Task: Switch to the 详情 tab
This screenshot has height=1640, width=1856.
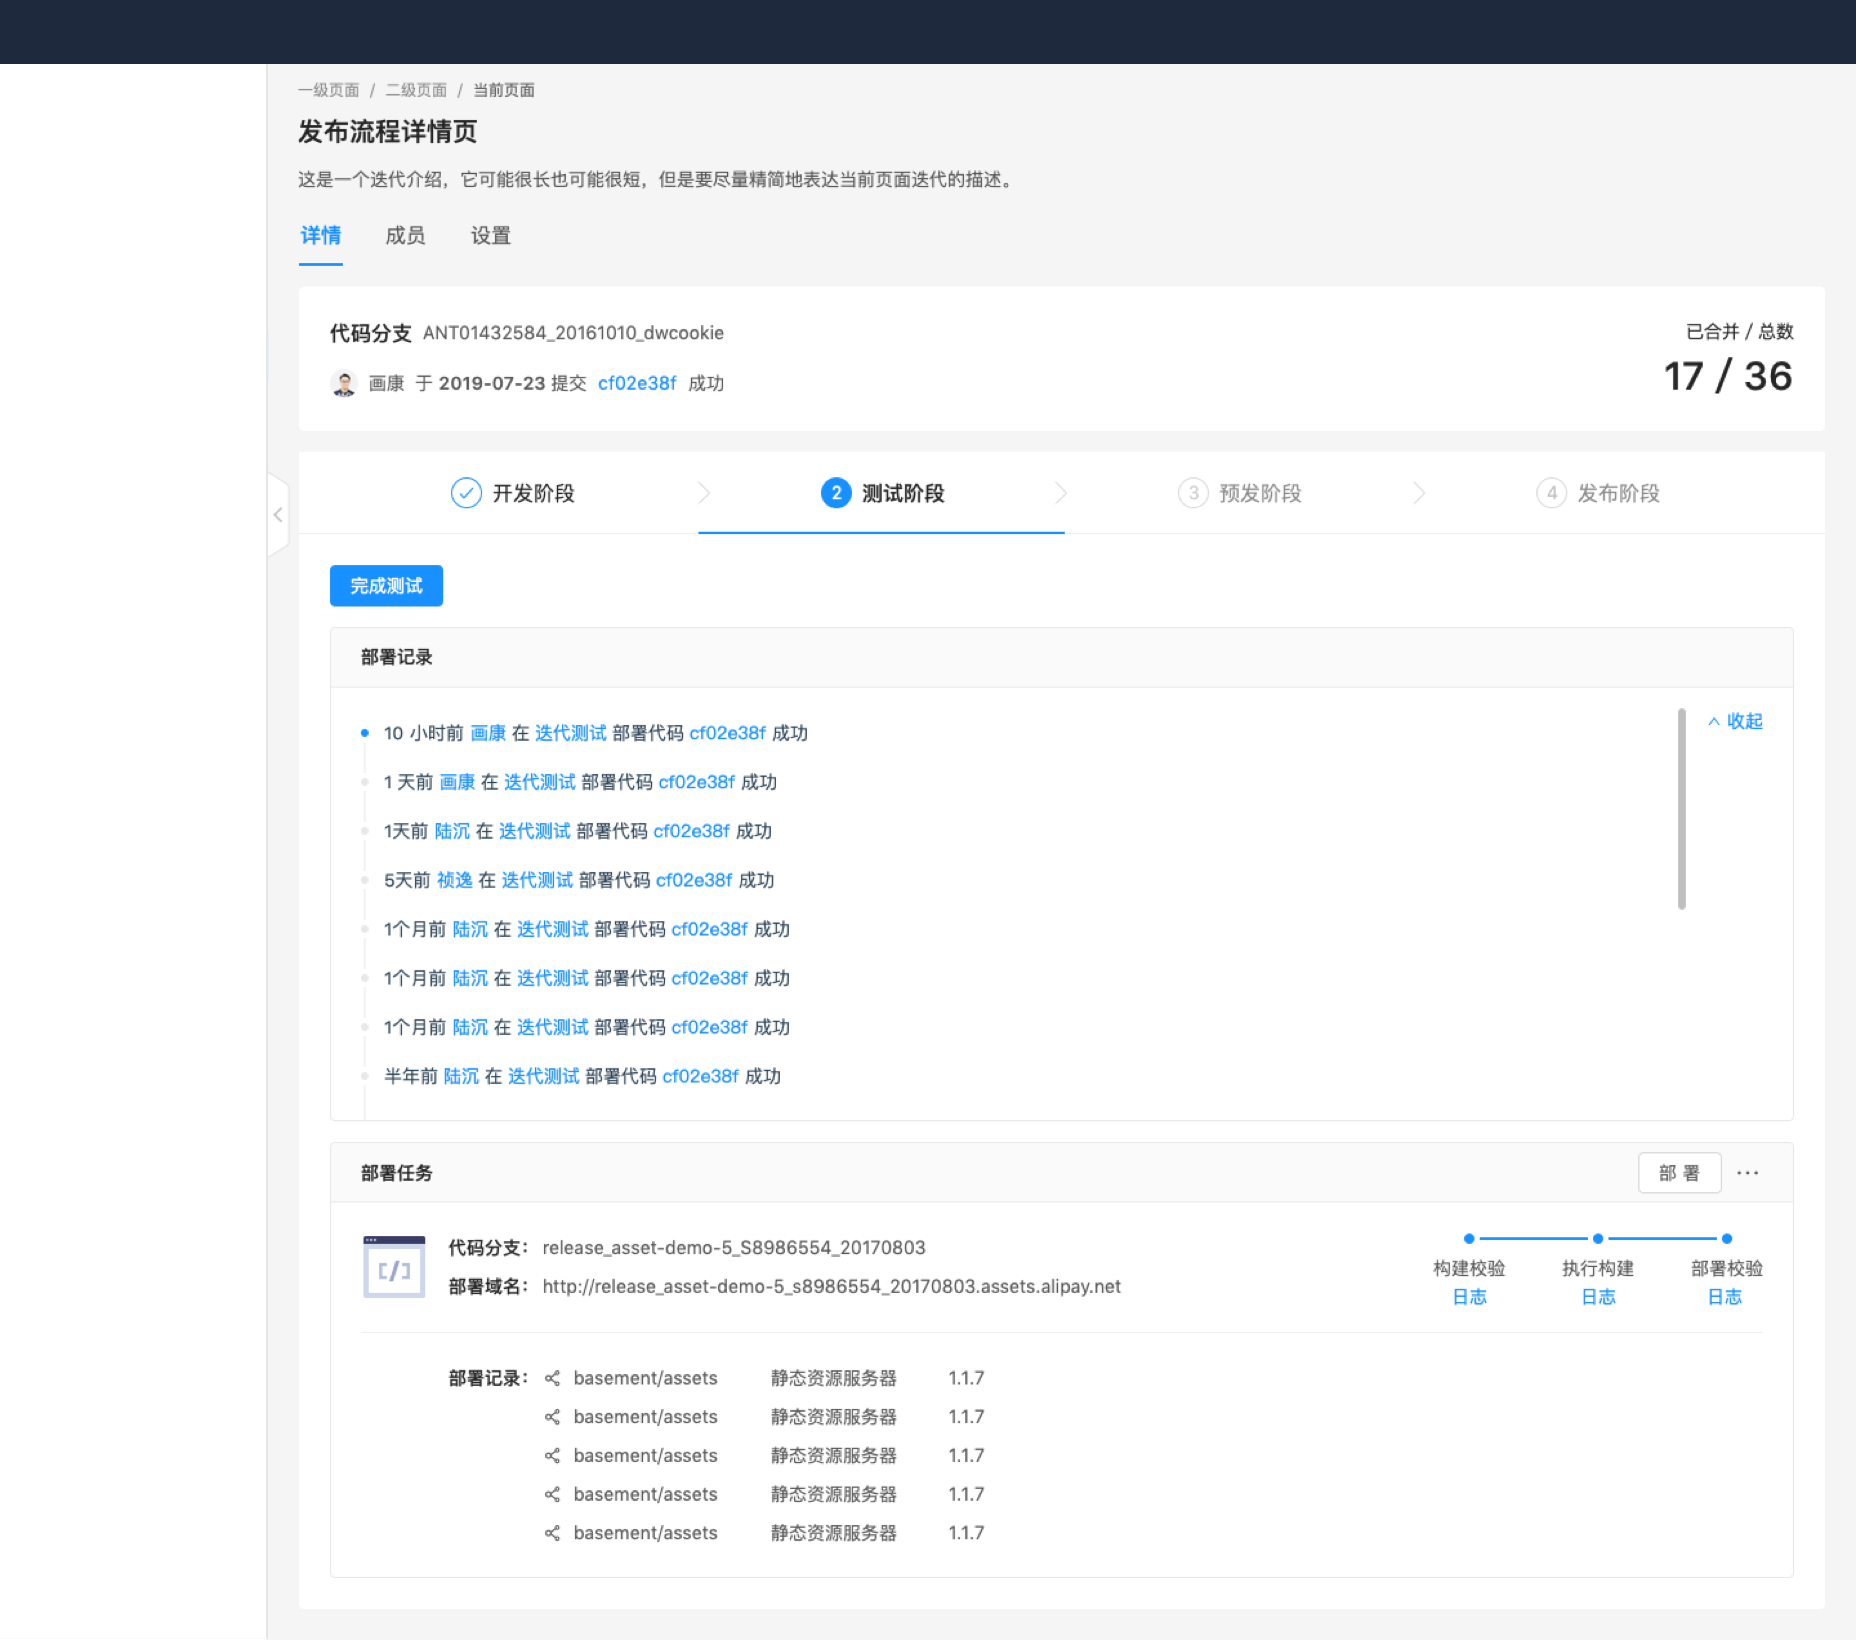Action: click(x=321, y=236)
